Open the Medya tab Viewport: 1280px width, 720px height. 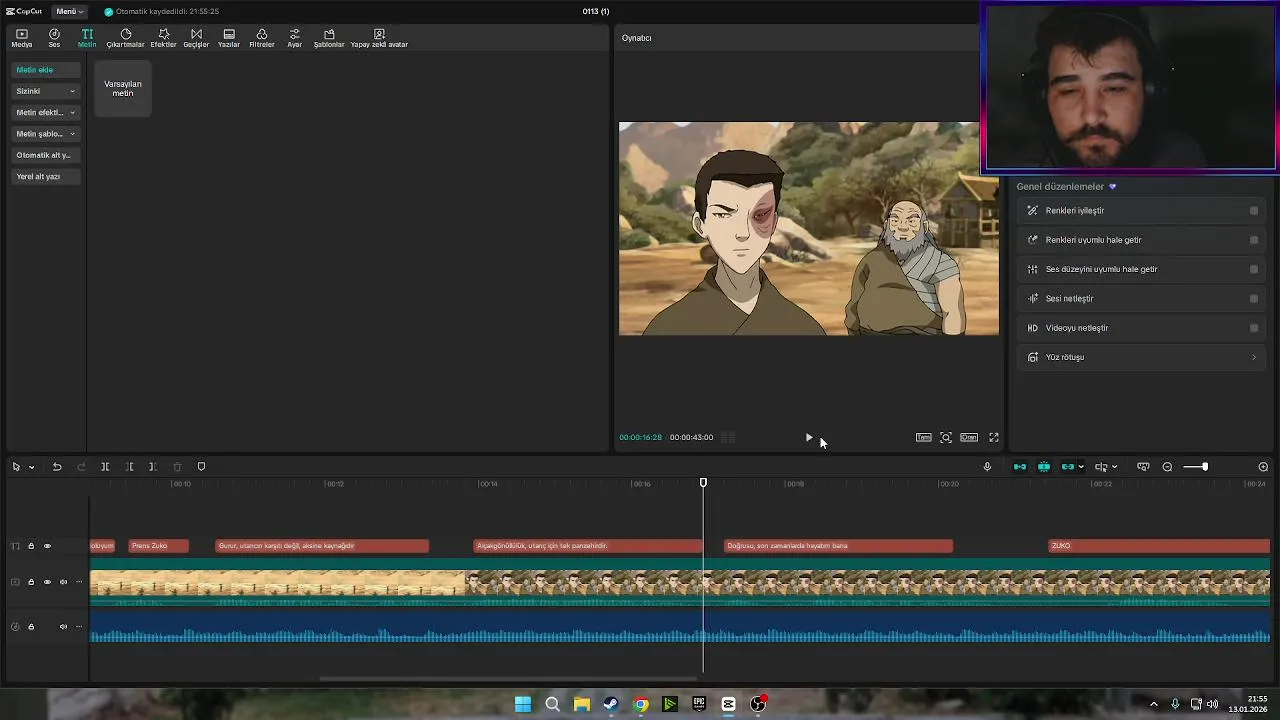(22, 38)
